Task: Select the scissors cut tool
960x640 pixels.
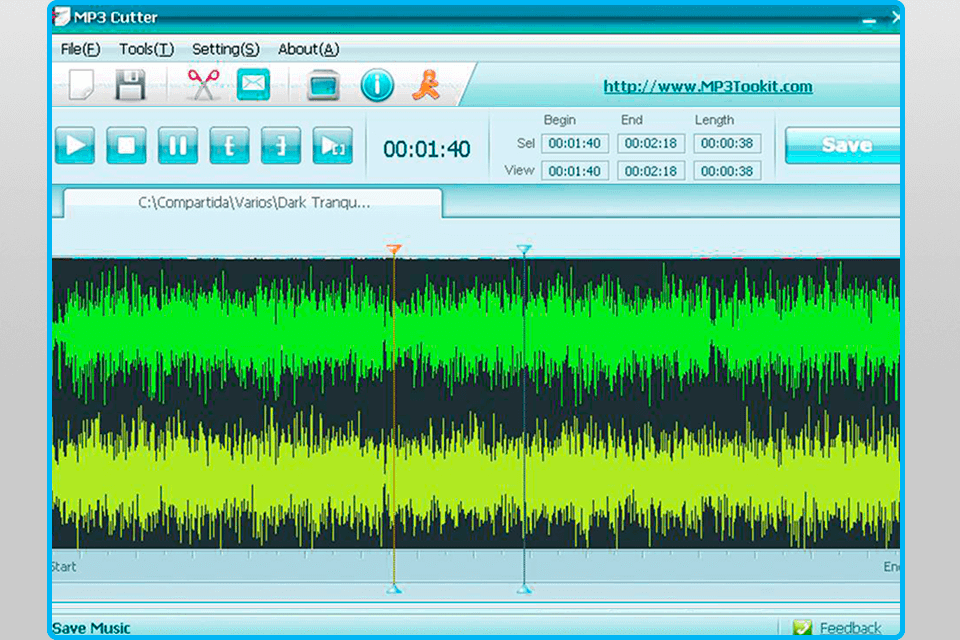Action: coord(203,85)
